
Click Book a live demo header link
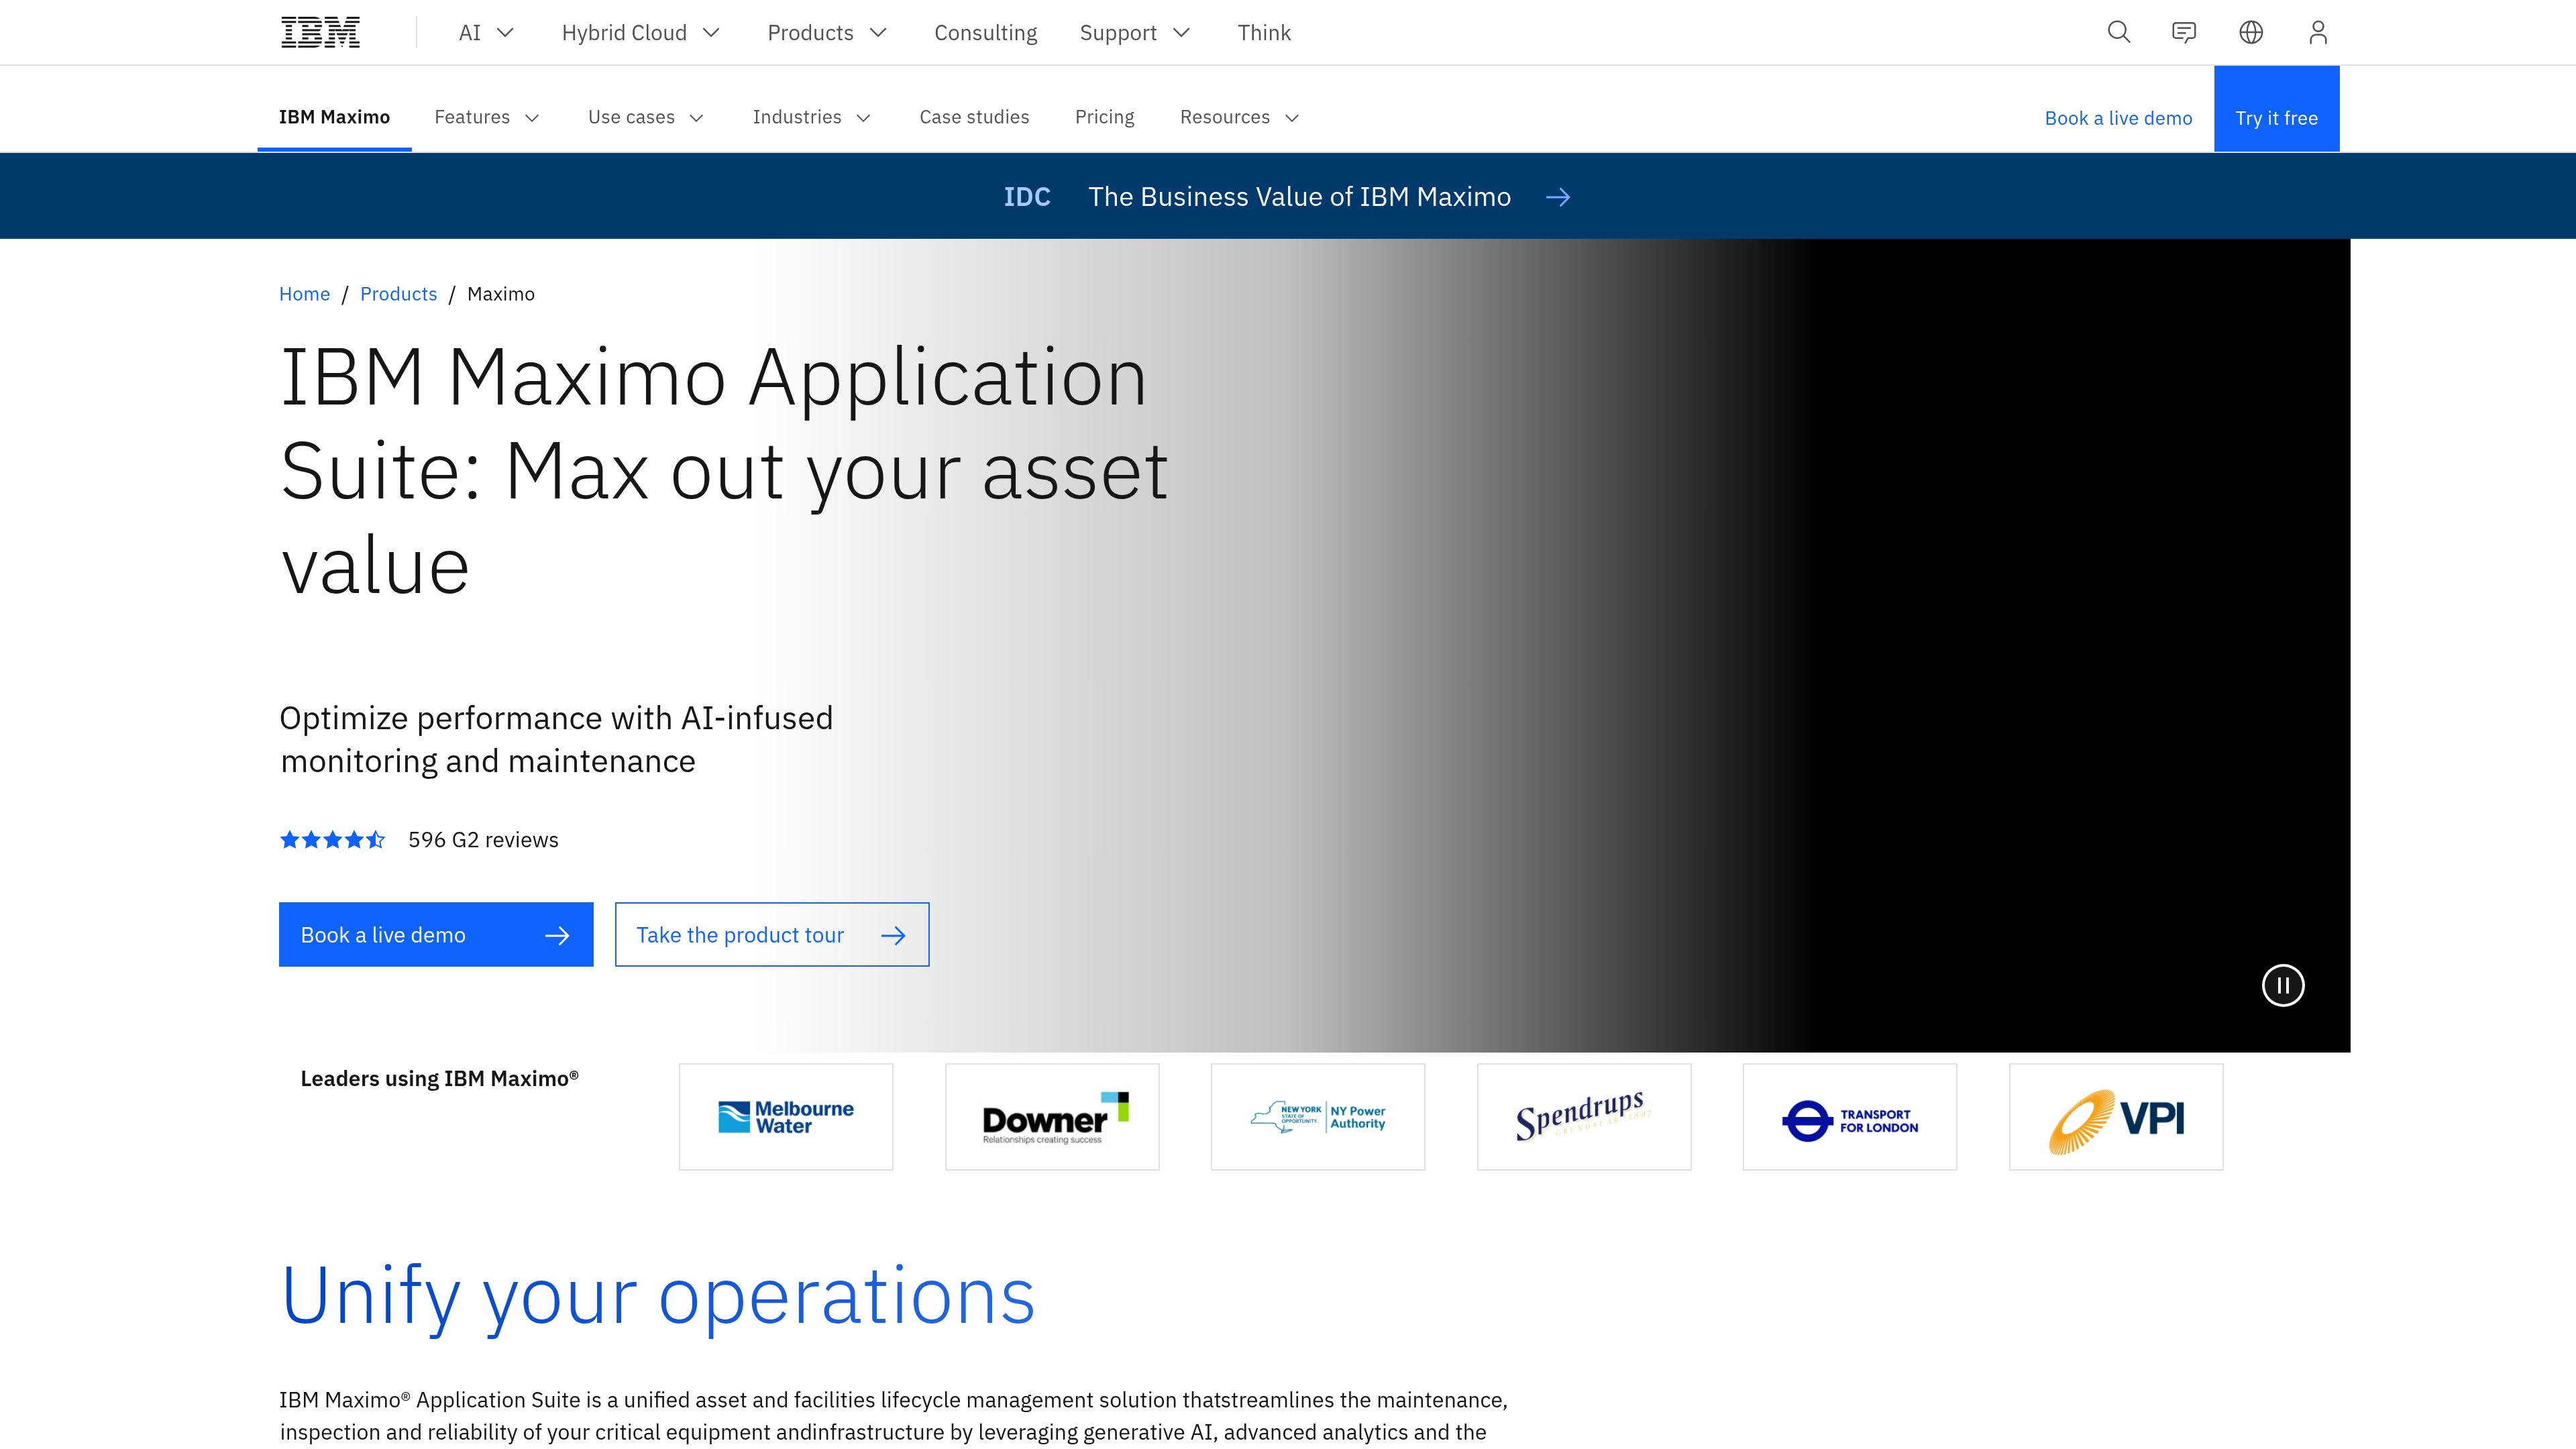[x=2118, y=118]
